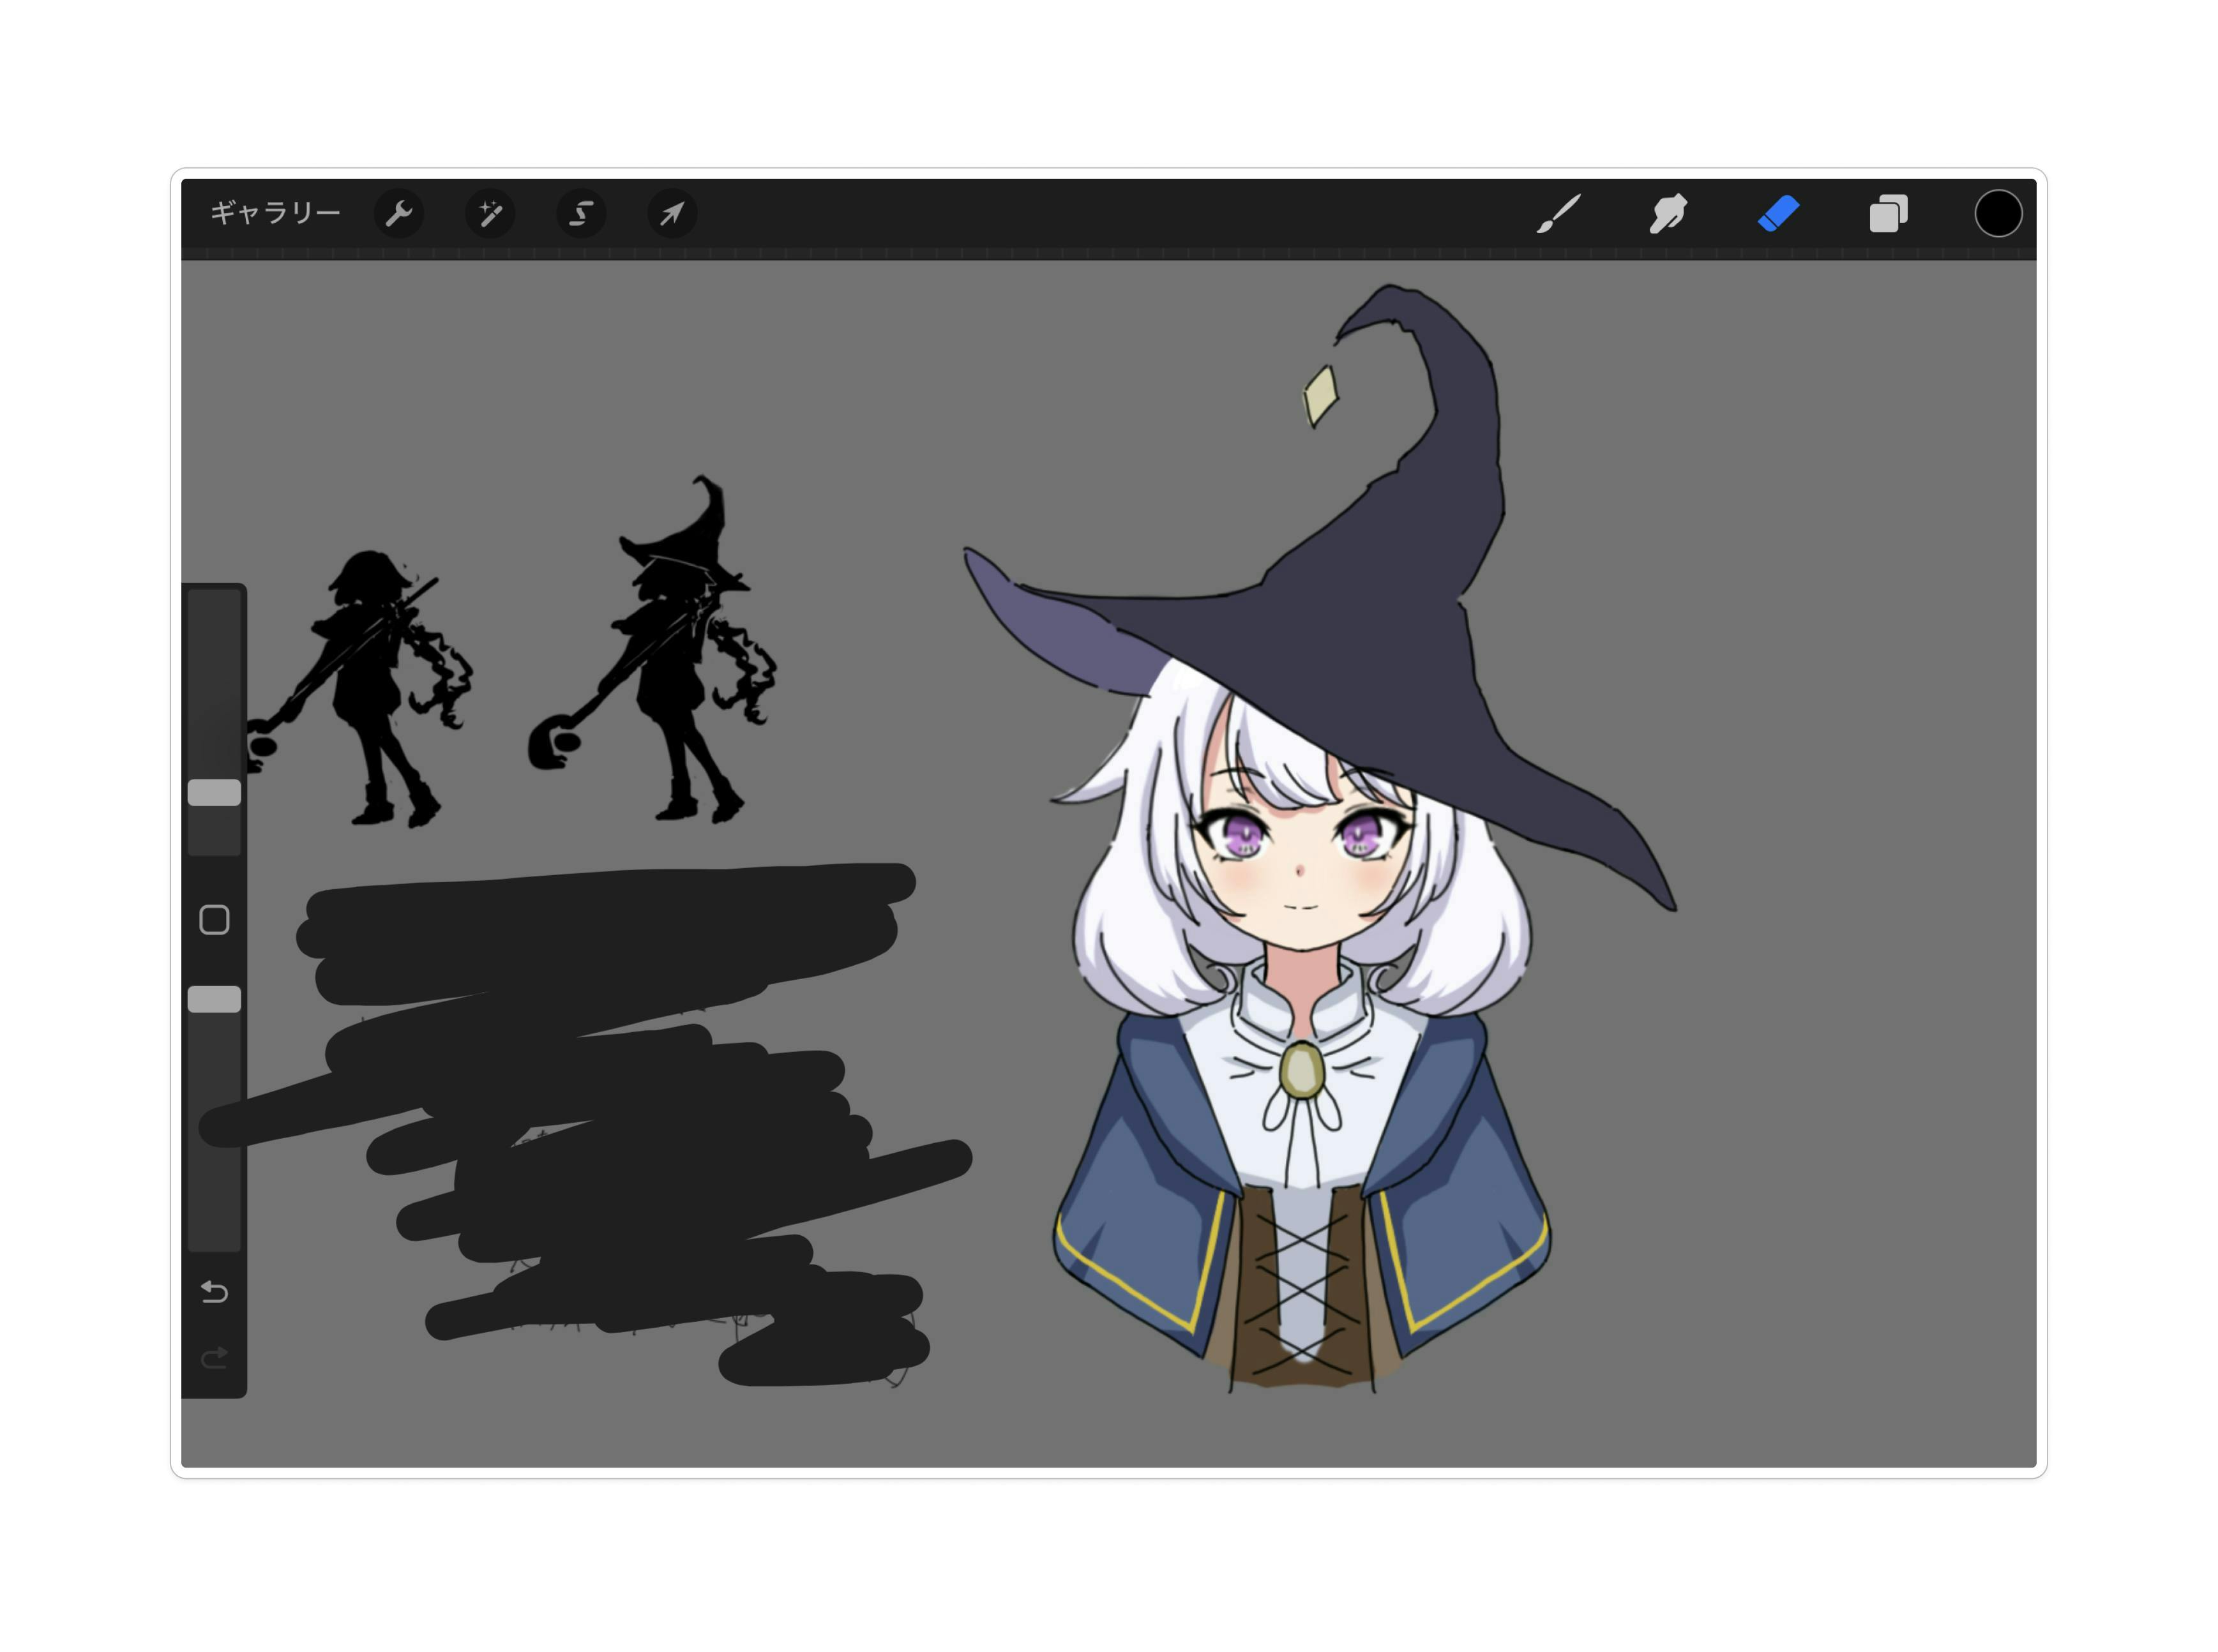Open the Actions wrench menu
The width and height of the screenshot is (2218, 1652).
pyautogui.click(x=399, y=214)
